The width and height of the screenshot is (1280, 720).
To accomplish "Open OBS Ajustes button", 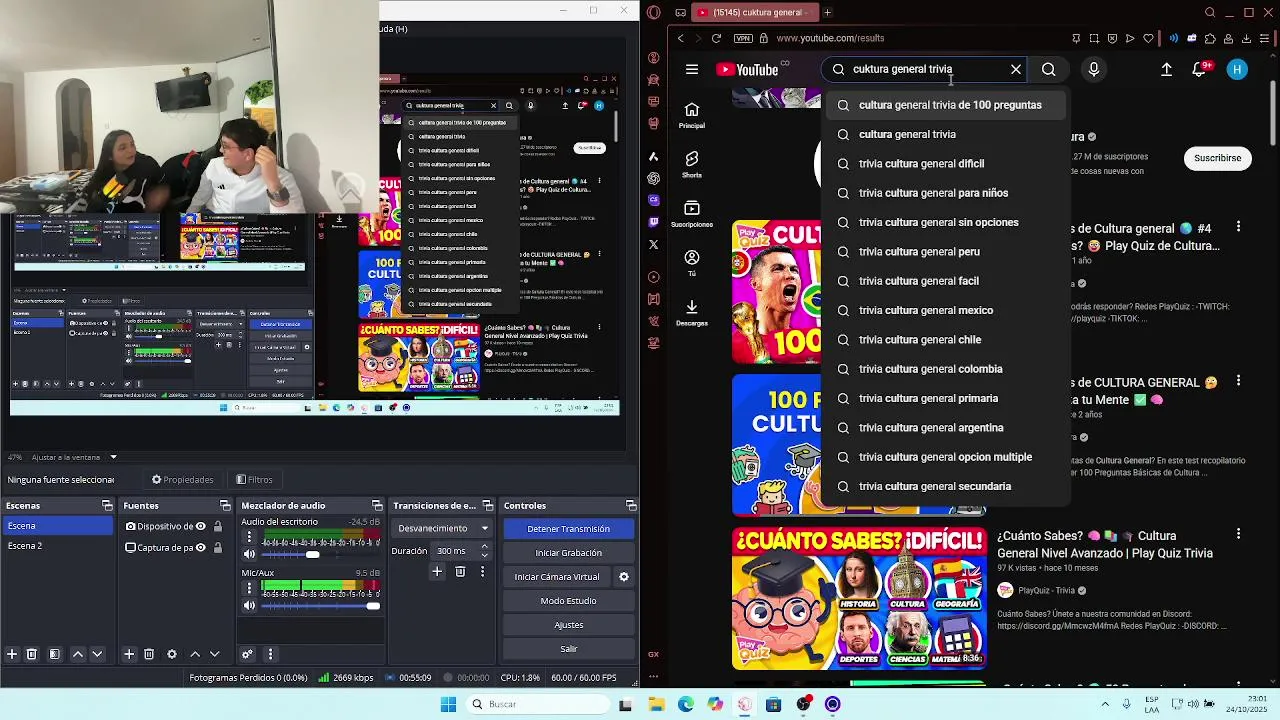I will coord(568,625).
